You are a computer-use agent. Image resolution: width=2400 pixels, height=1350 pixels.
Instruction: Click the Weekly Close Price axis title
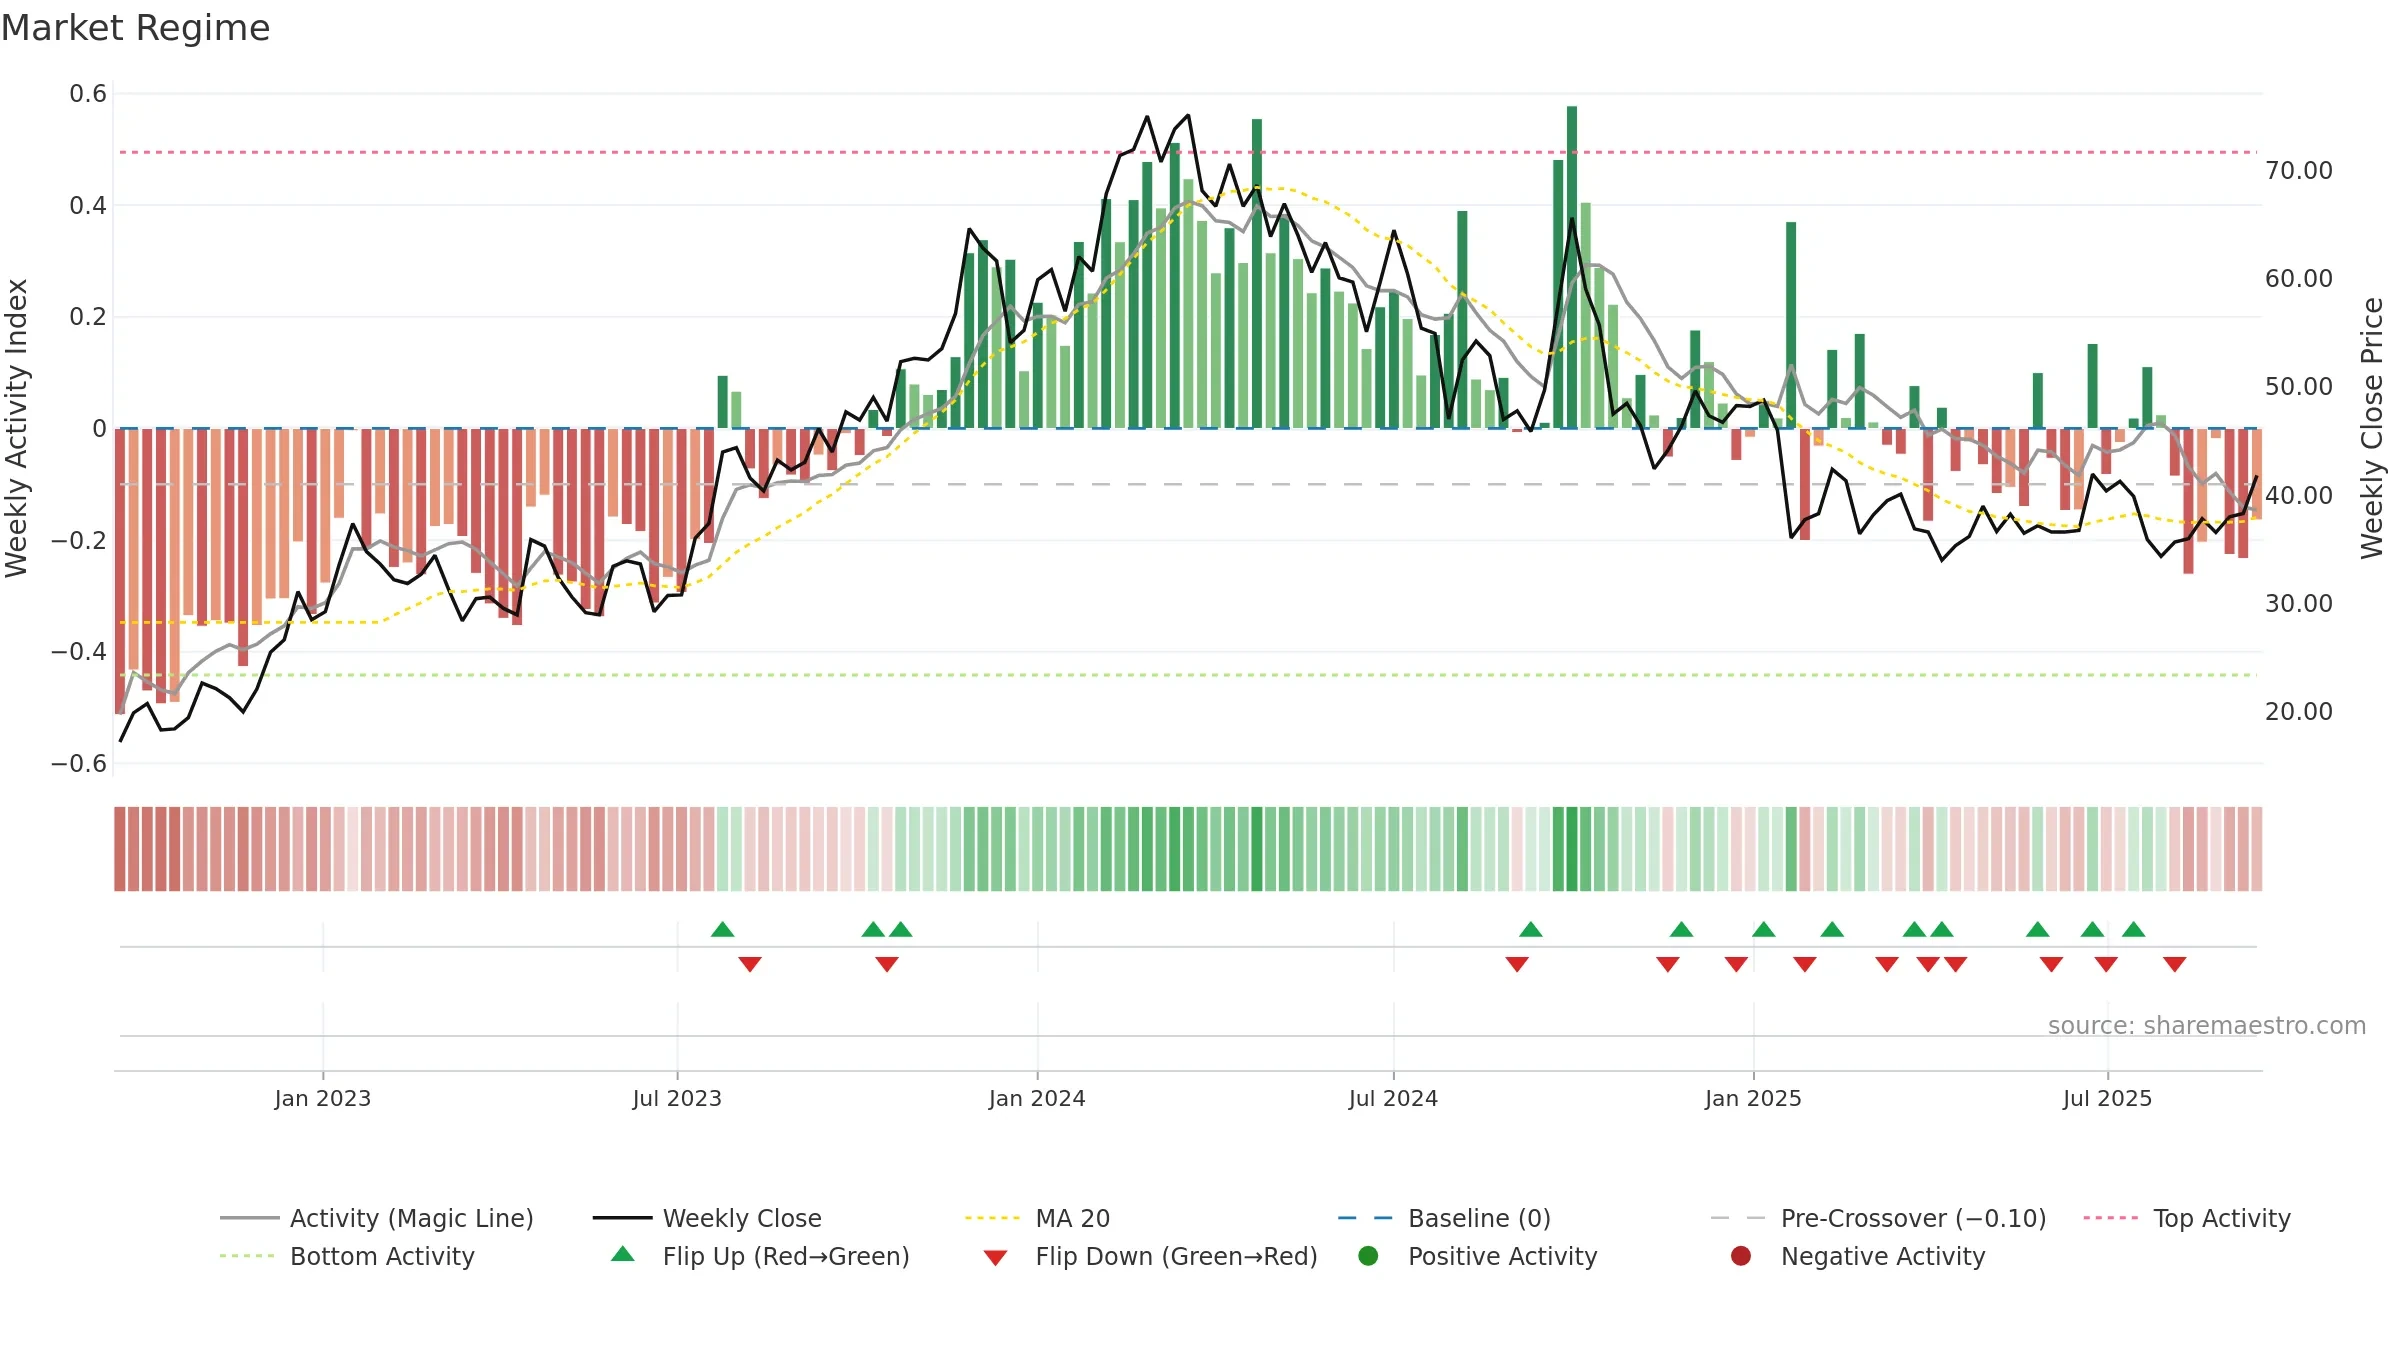tap(2372, 428)
